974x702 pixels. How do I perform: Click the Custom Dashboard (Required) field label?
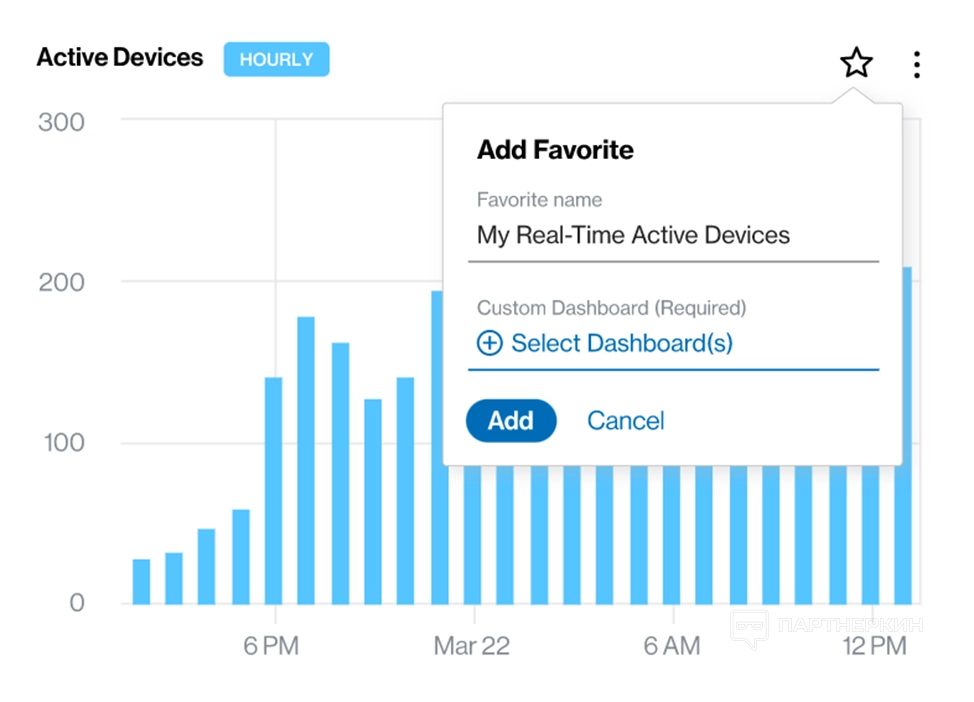611,308
